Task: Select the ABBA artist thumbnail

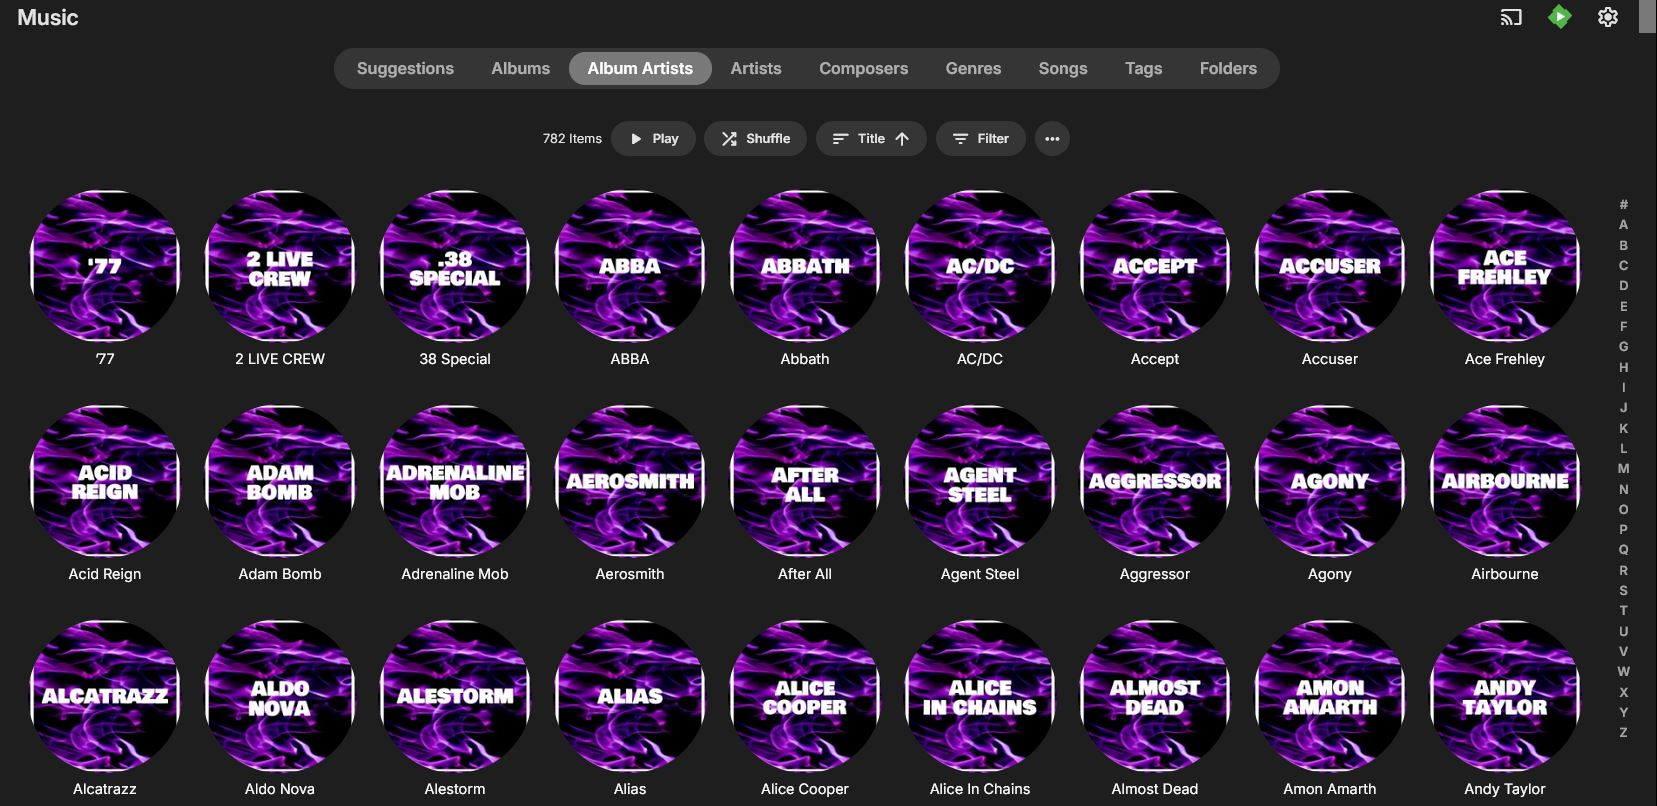Action: coord(630,266)
